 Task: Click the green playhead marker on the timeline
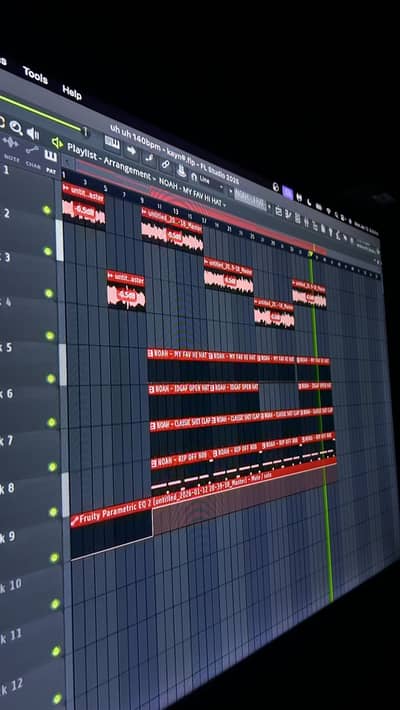(x=310, y=254)
